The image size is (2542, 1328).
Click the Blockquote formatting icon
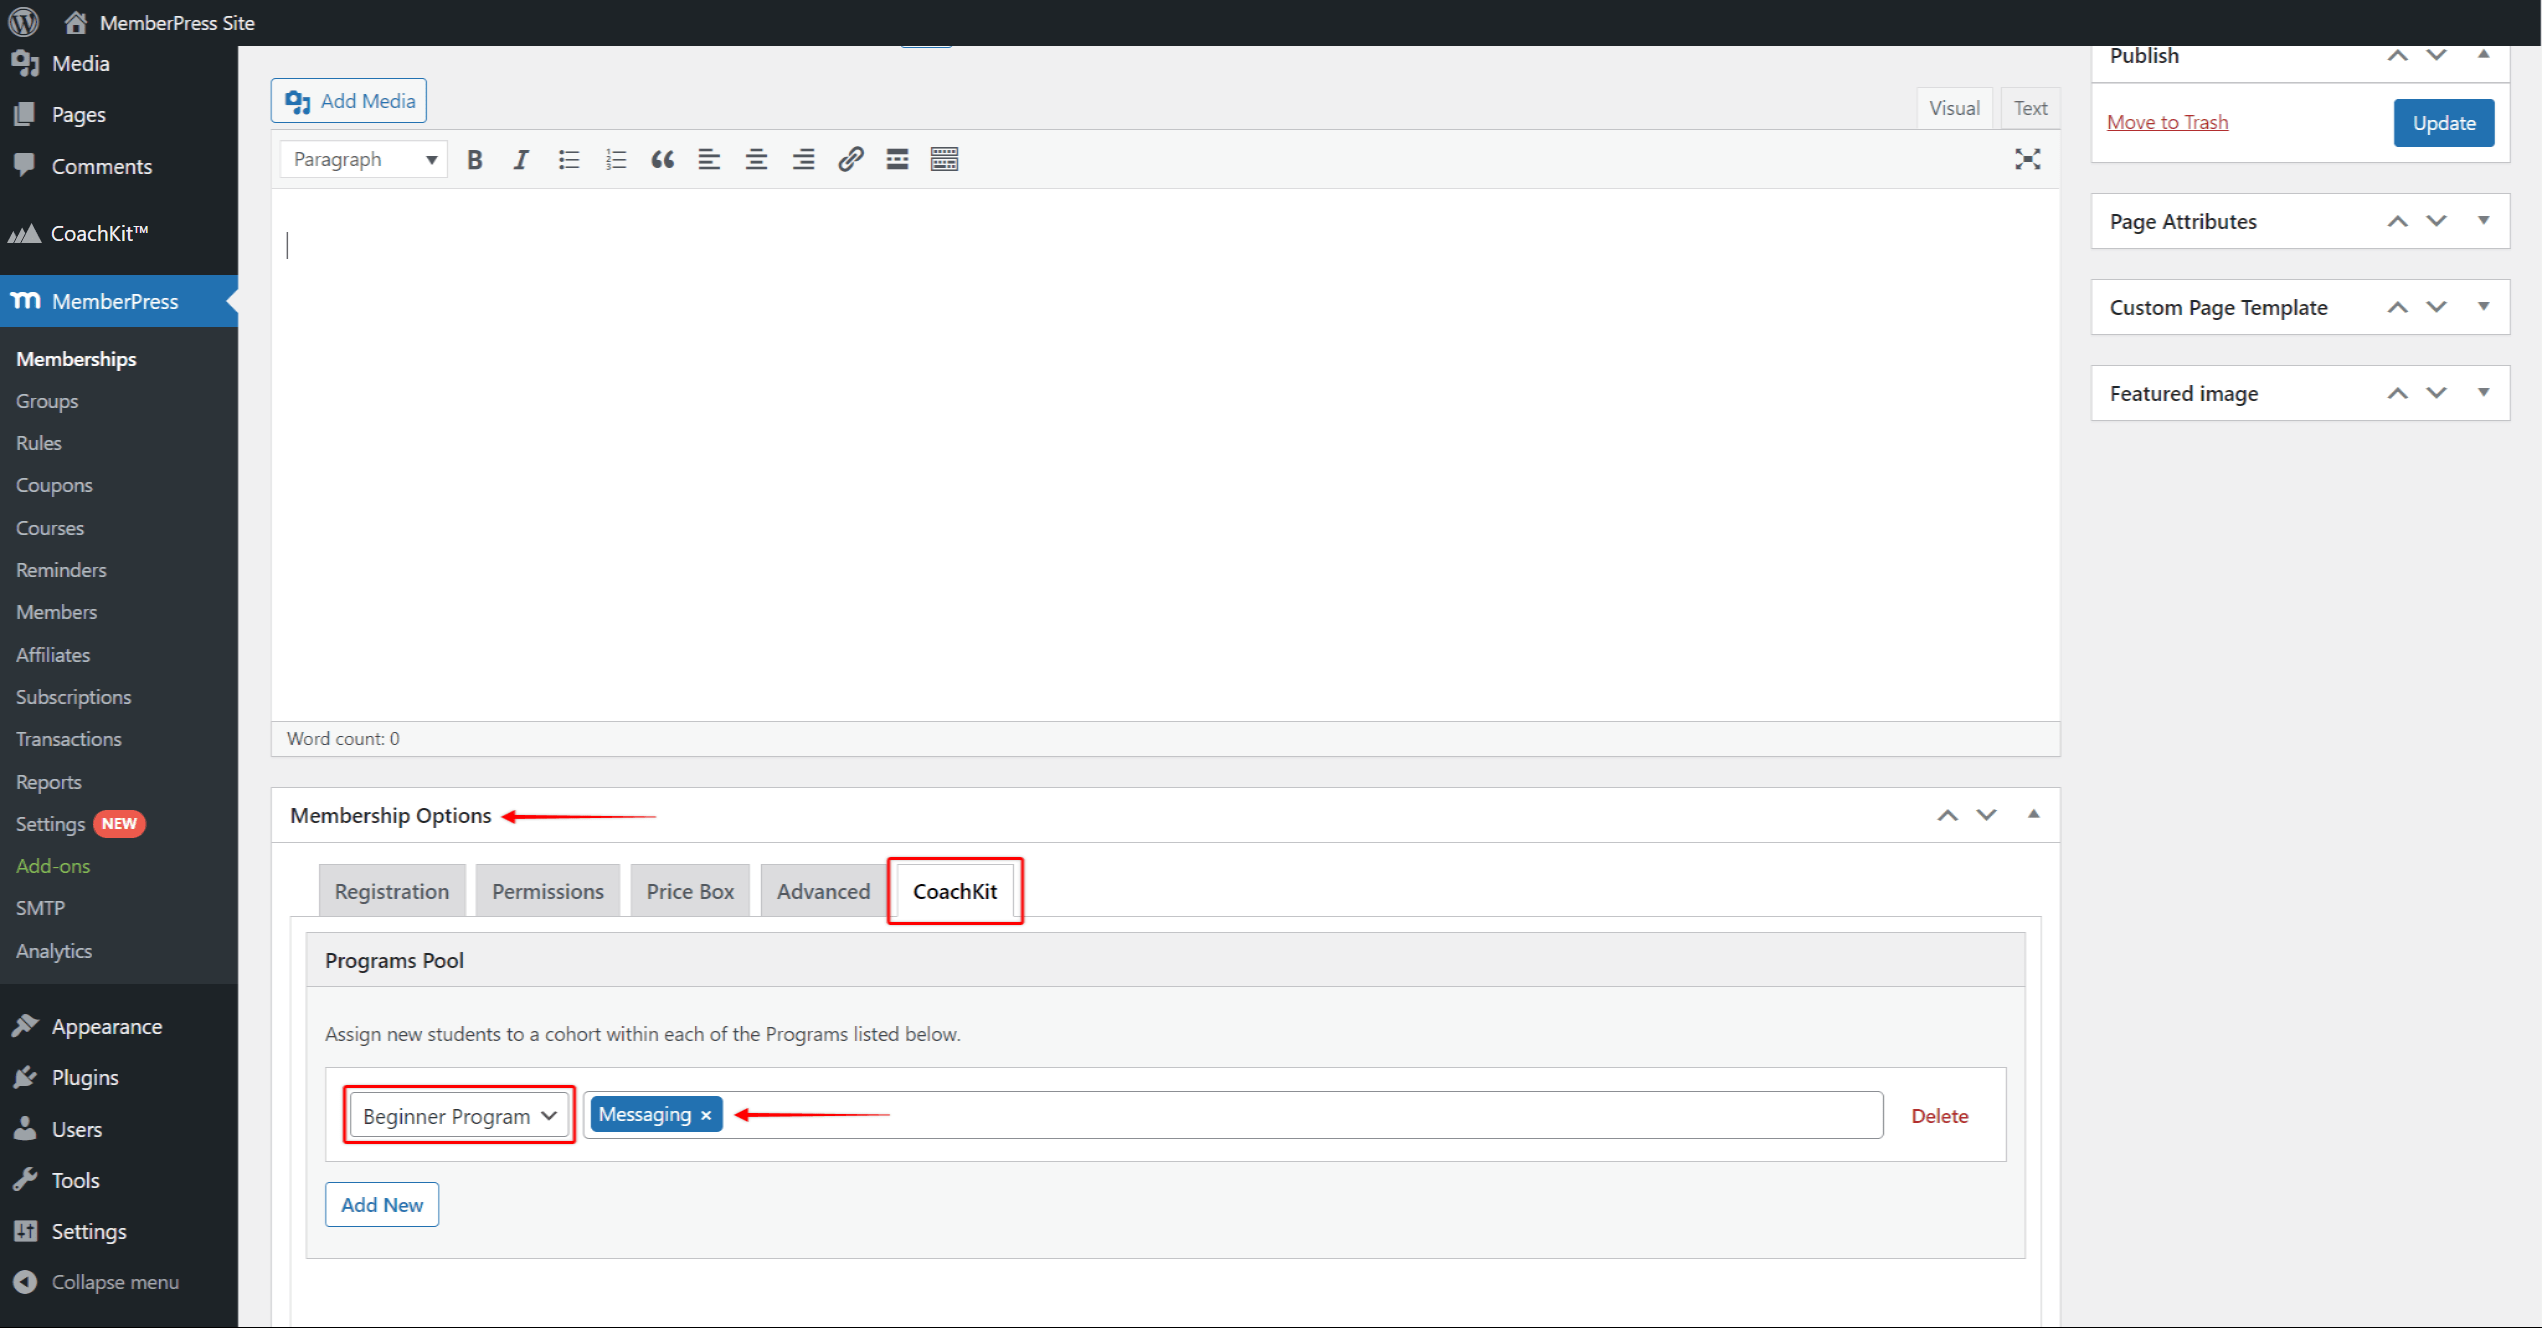point(662,160)
